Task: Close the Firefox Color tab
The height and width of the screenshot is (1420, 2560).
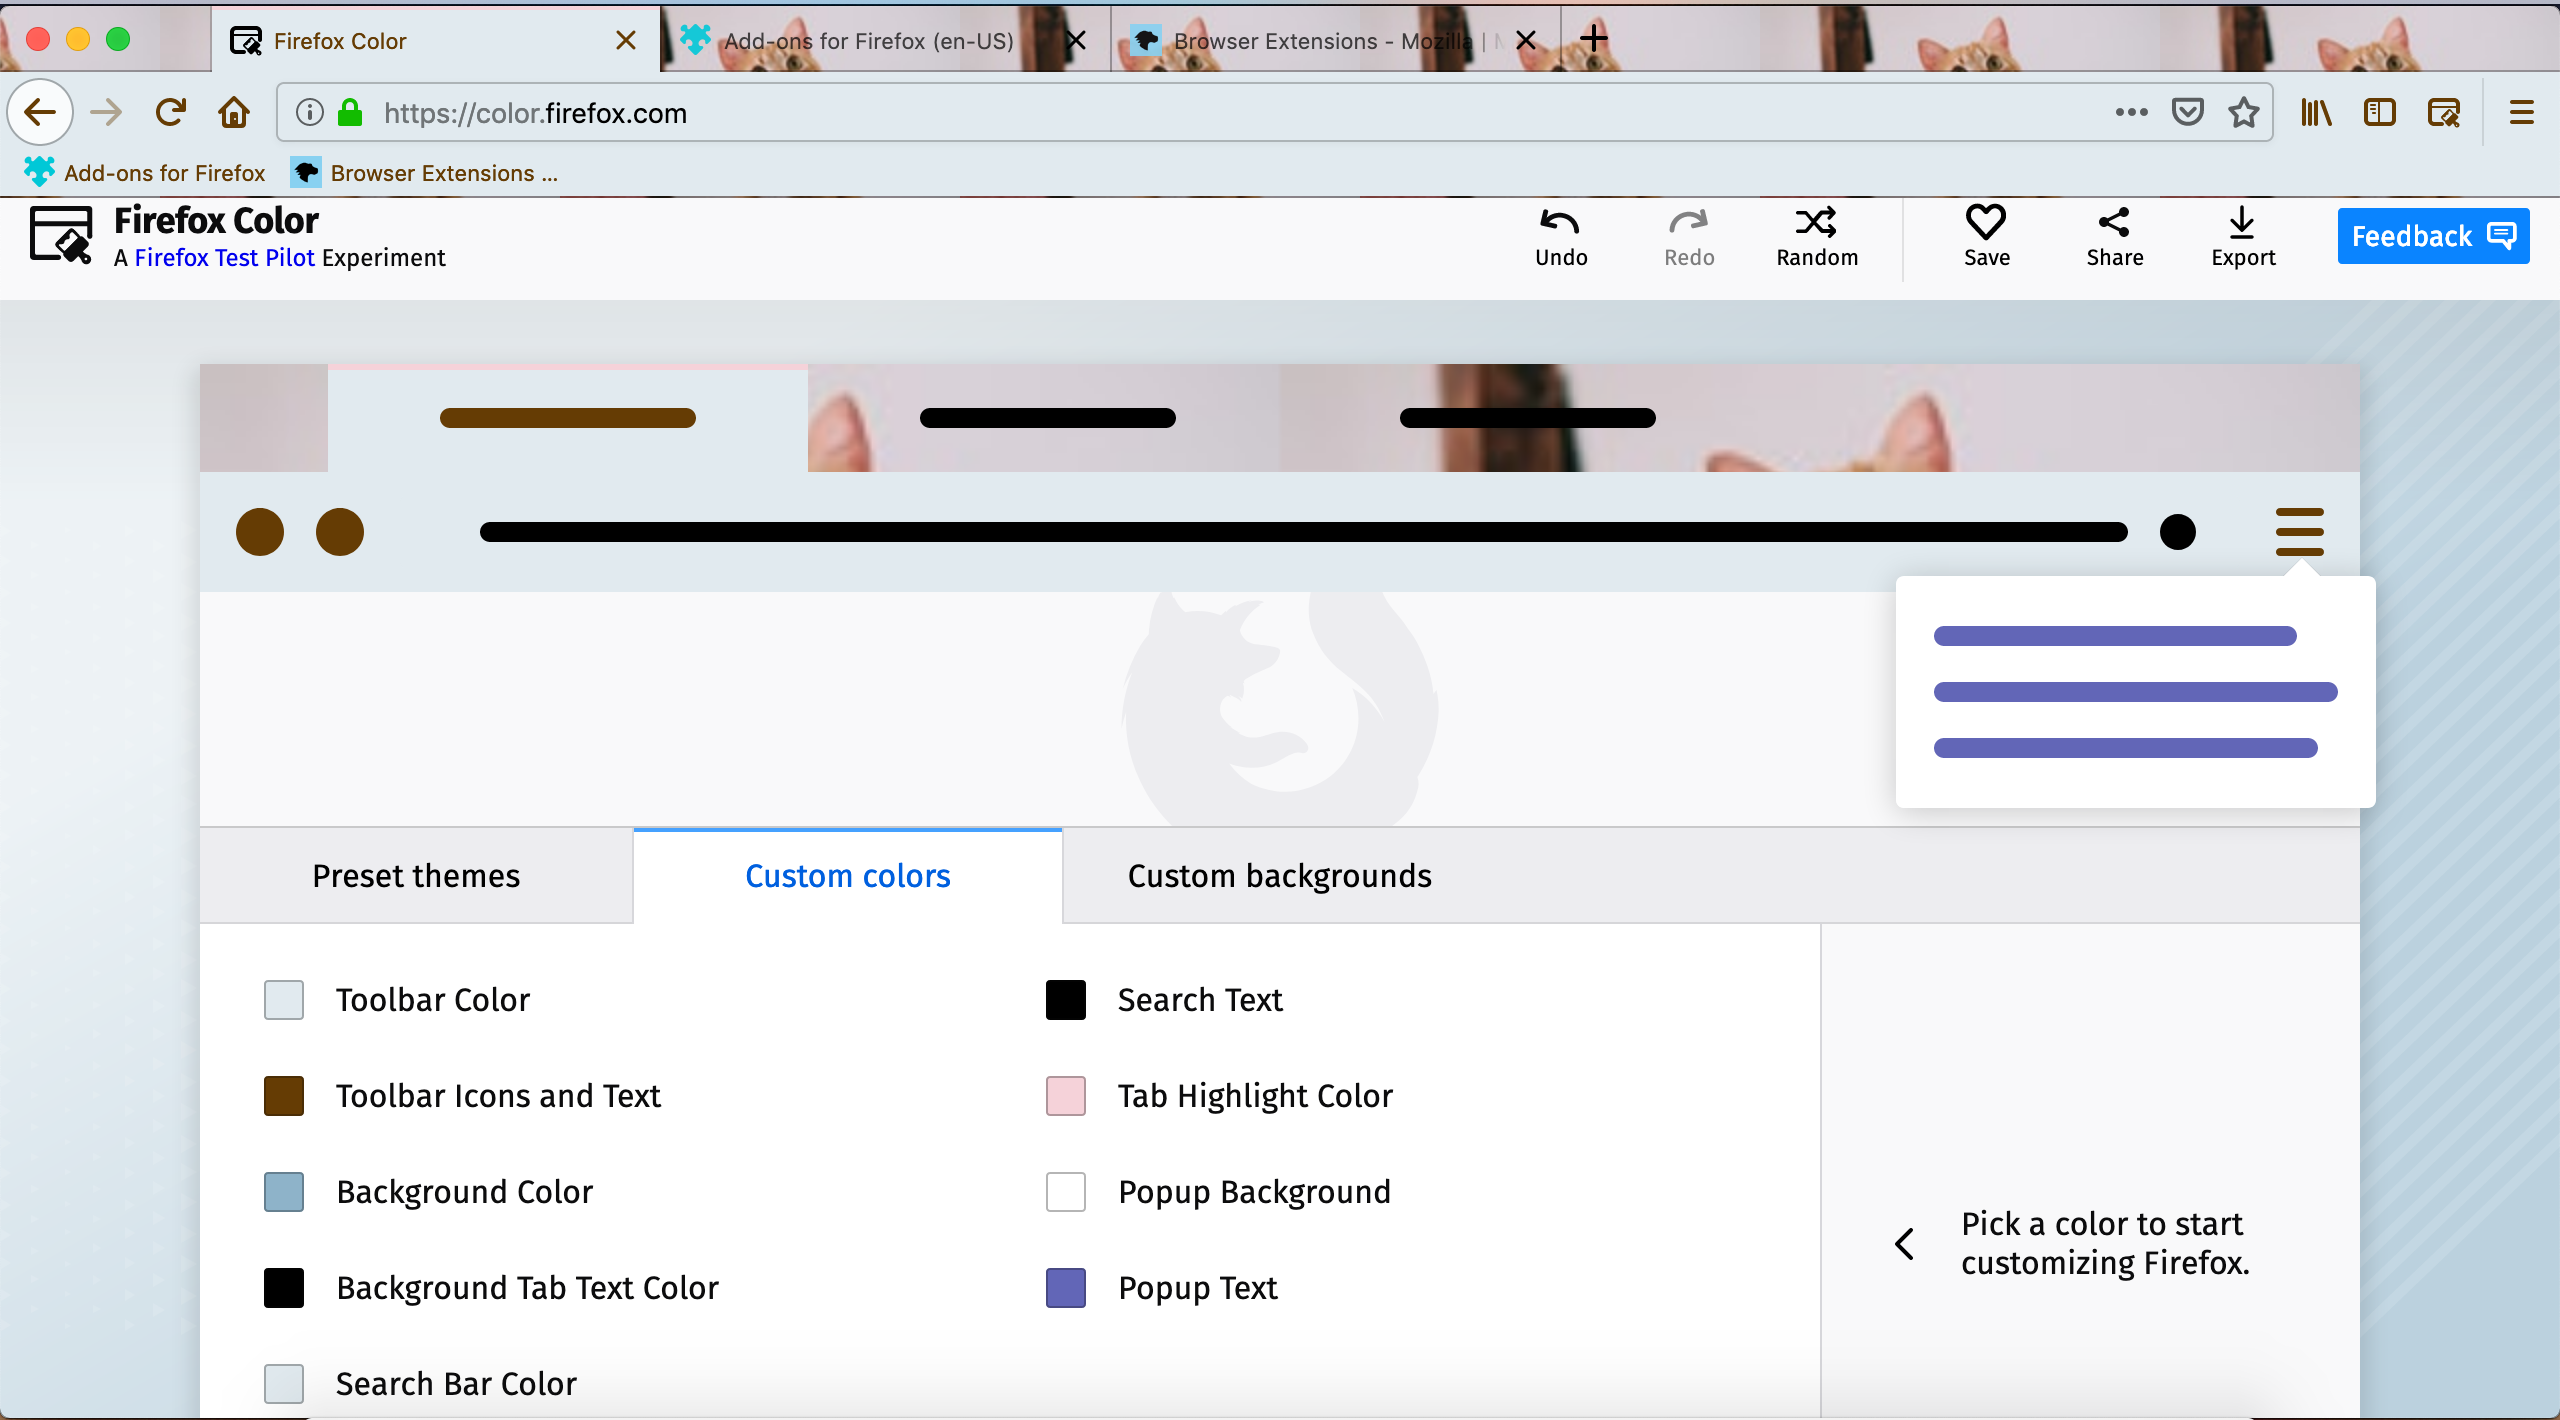Action: pos(626,40)
